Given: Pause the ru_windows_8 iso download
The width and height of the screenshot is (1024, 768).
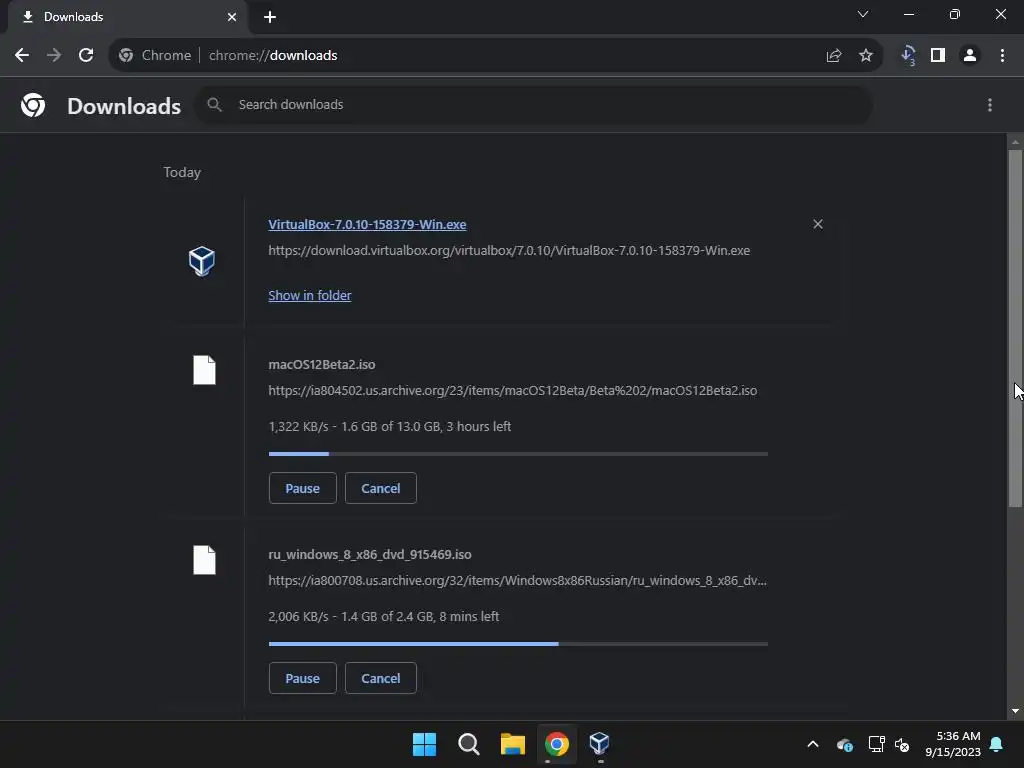Looking at the screenshot, I should click(x=302, y=679).
